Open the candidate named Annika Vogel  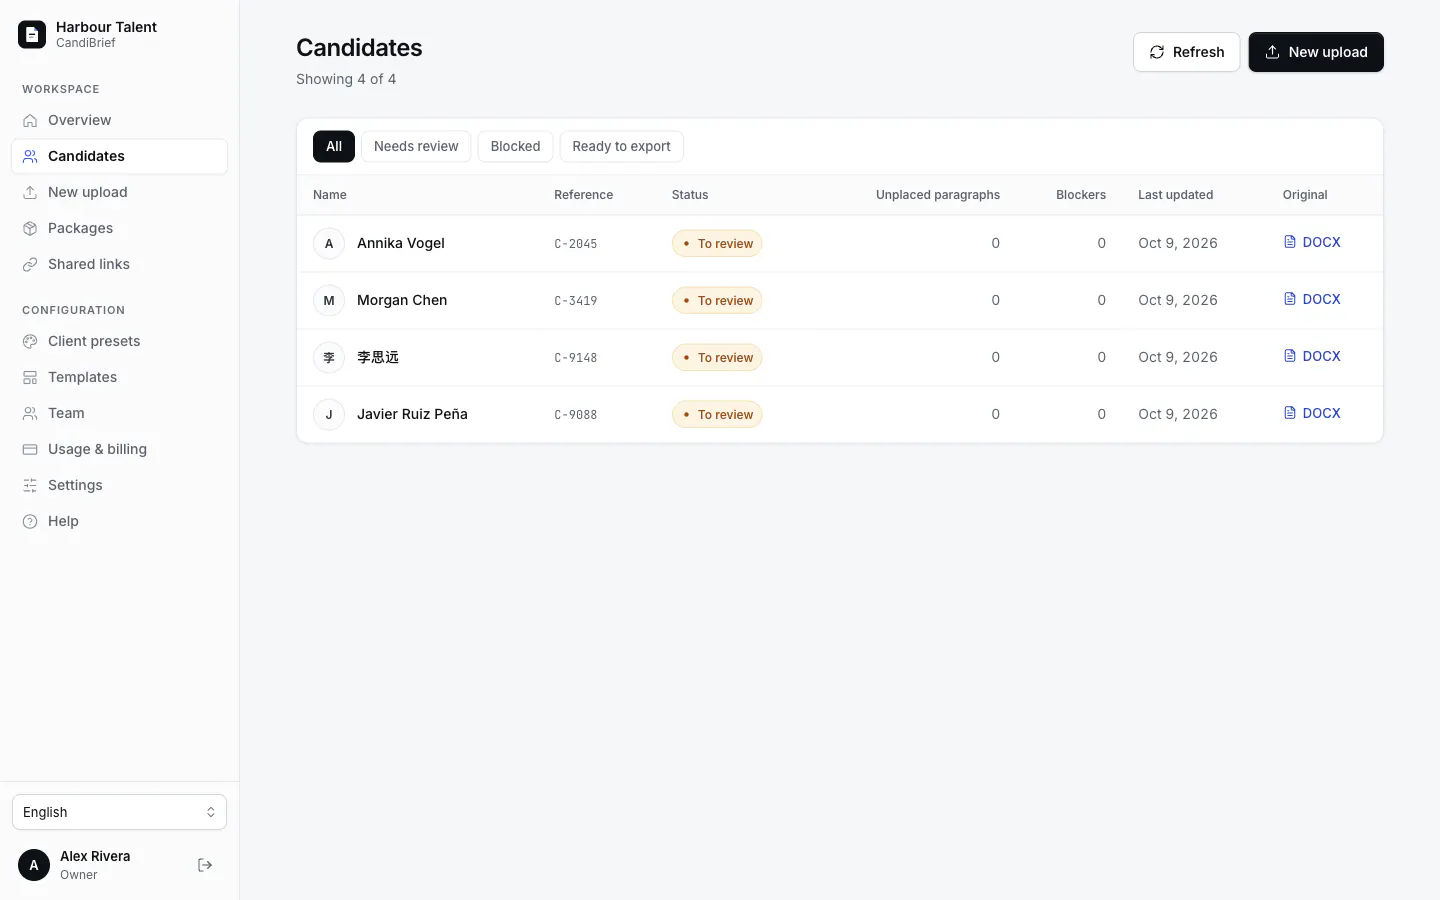pyautogui.click(x=401, y=243)
